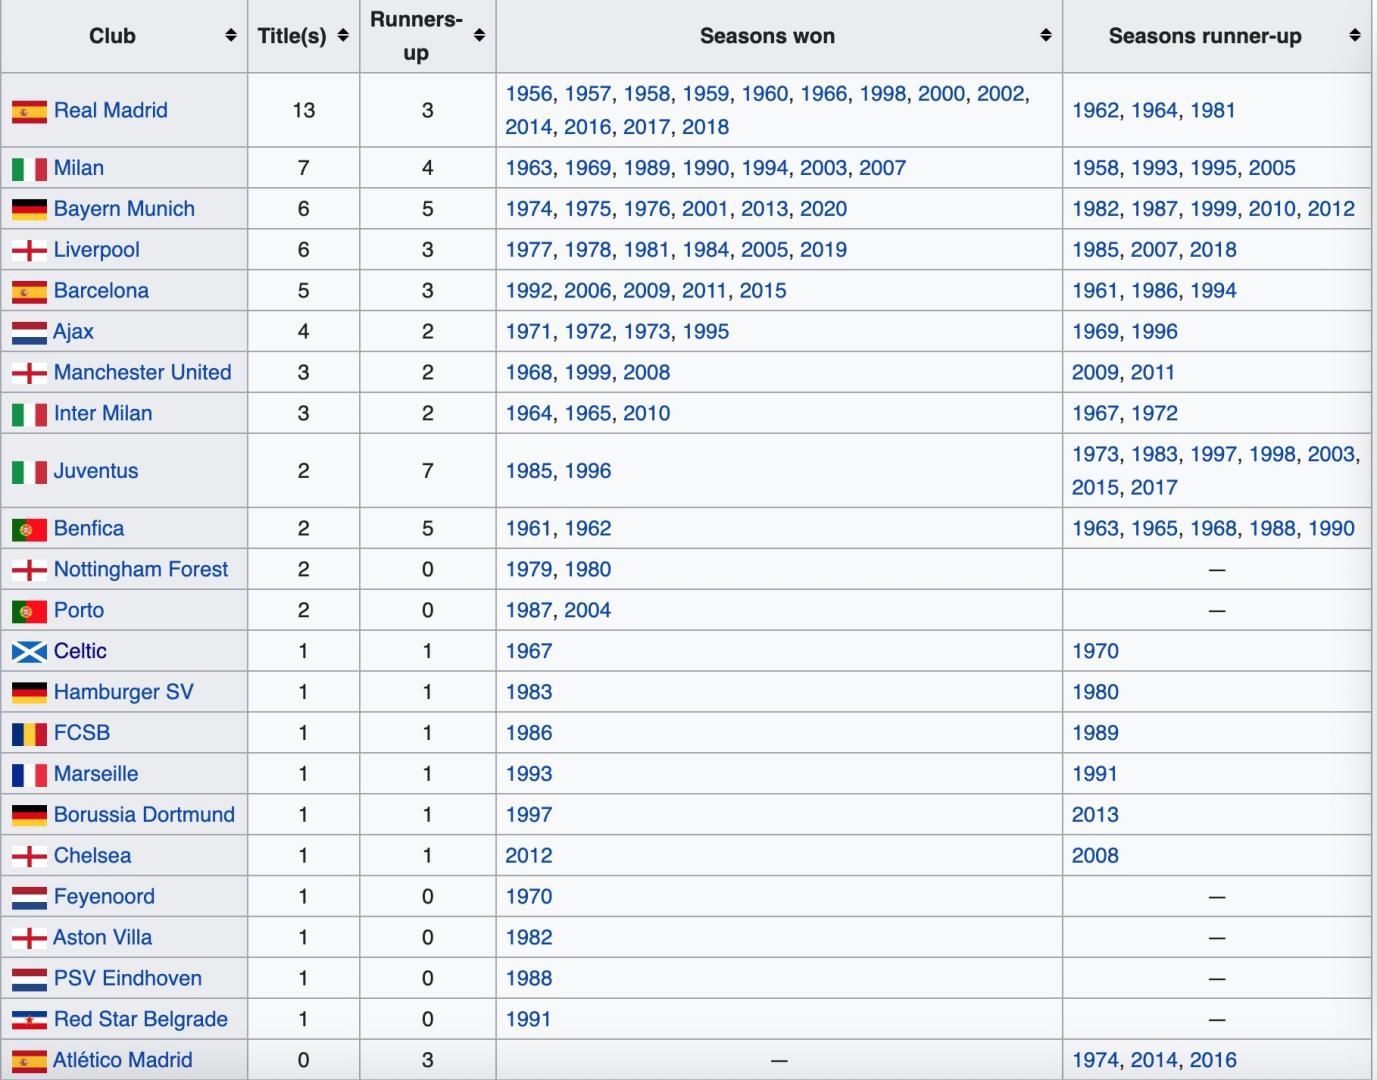Sort by Seasons won column arrows
Screen dimensions: 1377x1080
pos(1046,36)
